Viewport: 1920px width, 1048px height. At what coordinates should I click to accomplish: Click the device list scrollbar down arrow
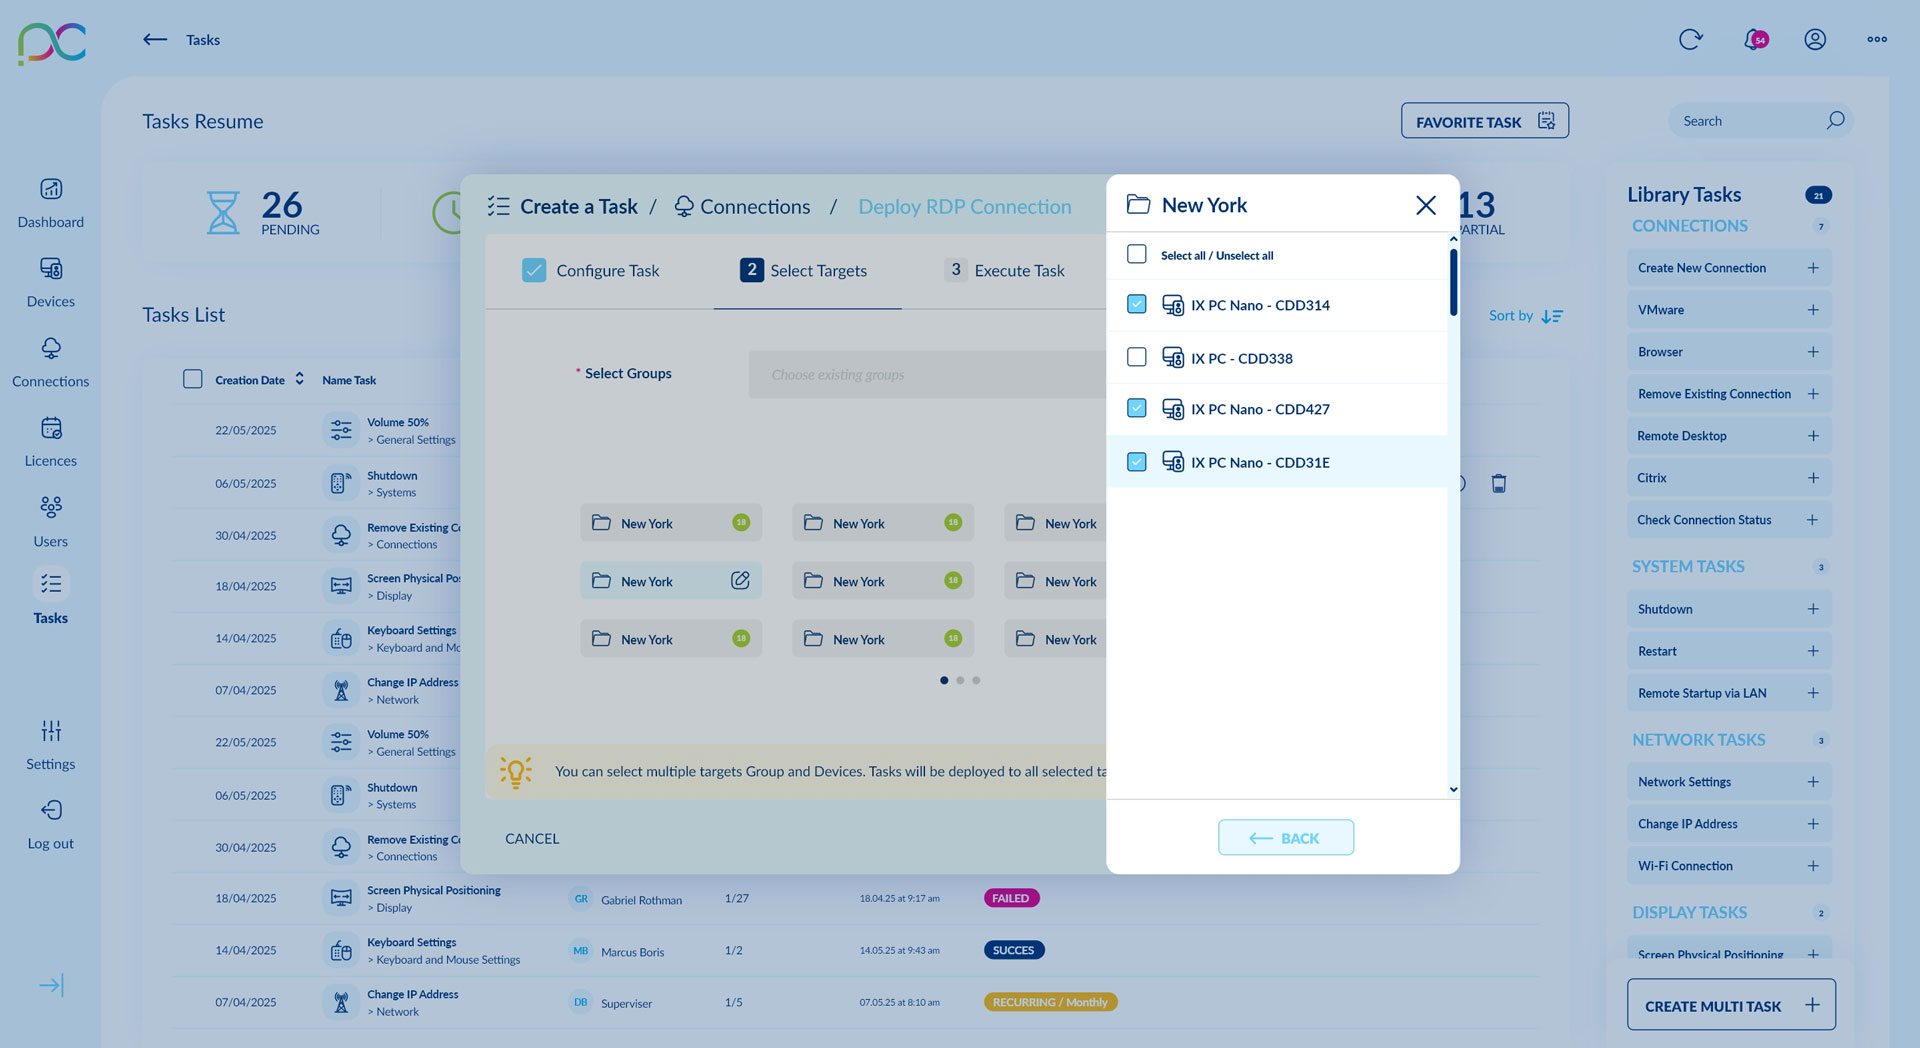pos(1453,790)
